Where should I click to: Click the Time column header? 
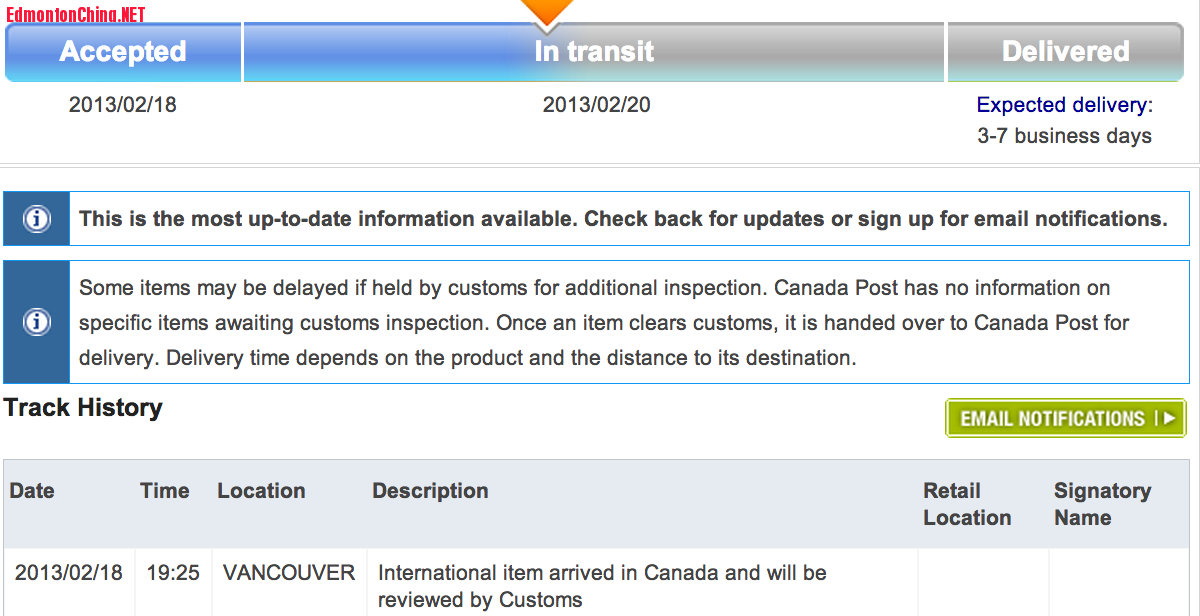165,491
